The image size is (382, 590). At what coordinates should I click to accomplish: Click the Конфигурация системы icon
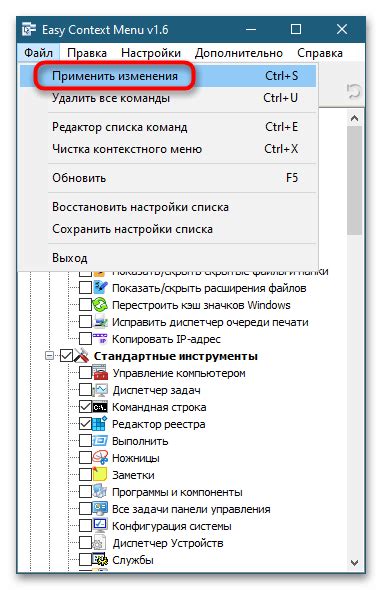tap(100, 526)
